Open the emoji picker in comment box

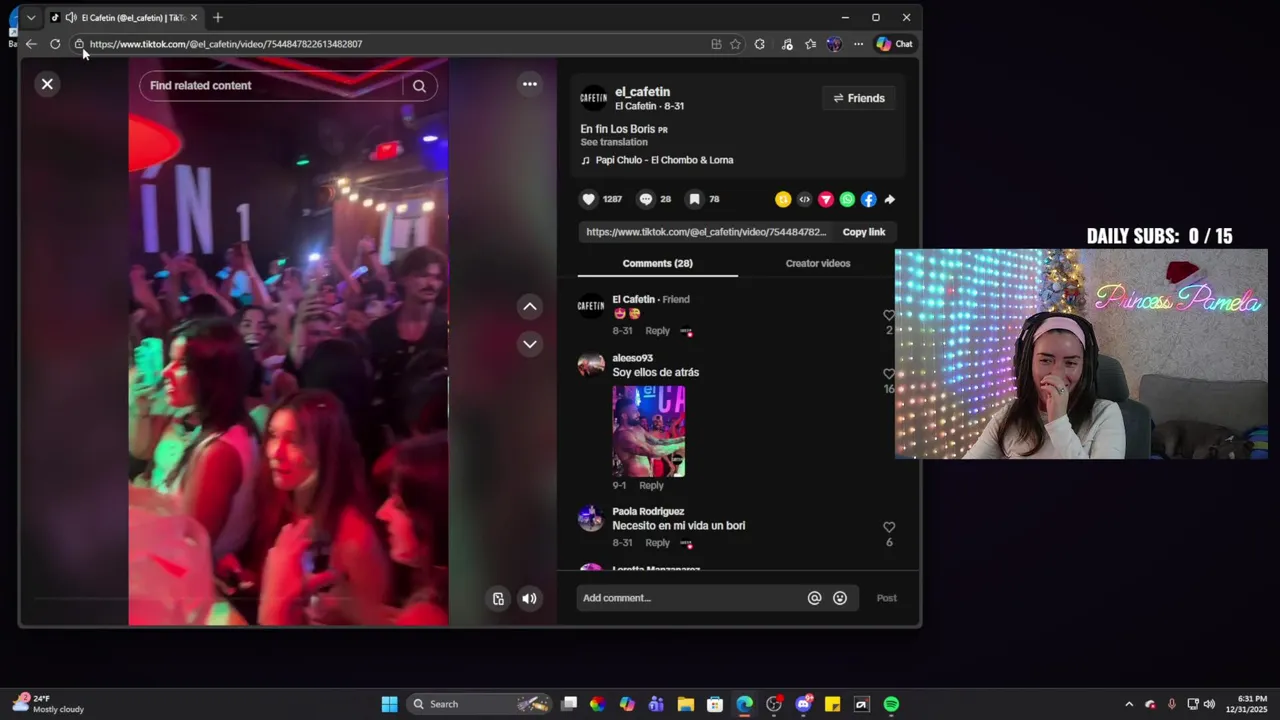coord(840,598)
